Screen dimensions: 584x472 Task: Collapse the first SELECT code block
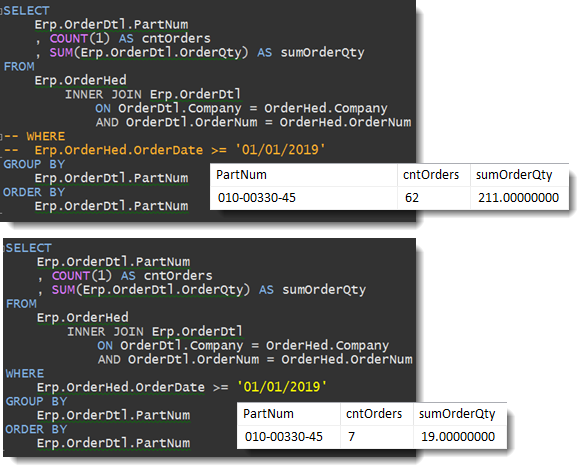pyautogui.click(x=1, y=11)
